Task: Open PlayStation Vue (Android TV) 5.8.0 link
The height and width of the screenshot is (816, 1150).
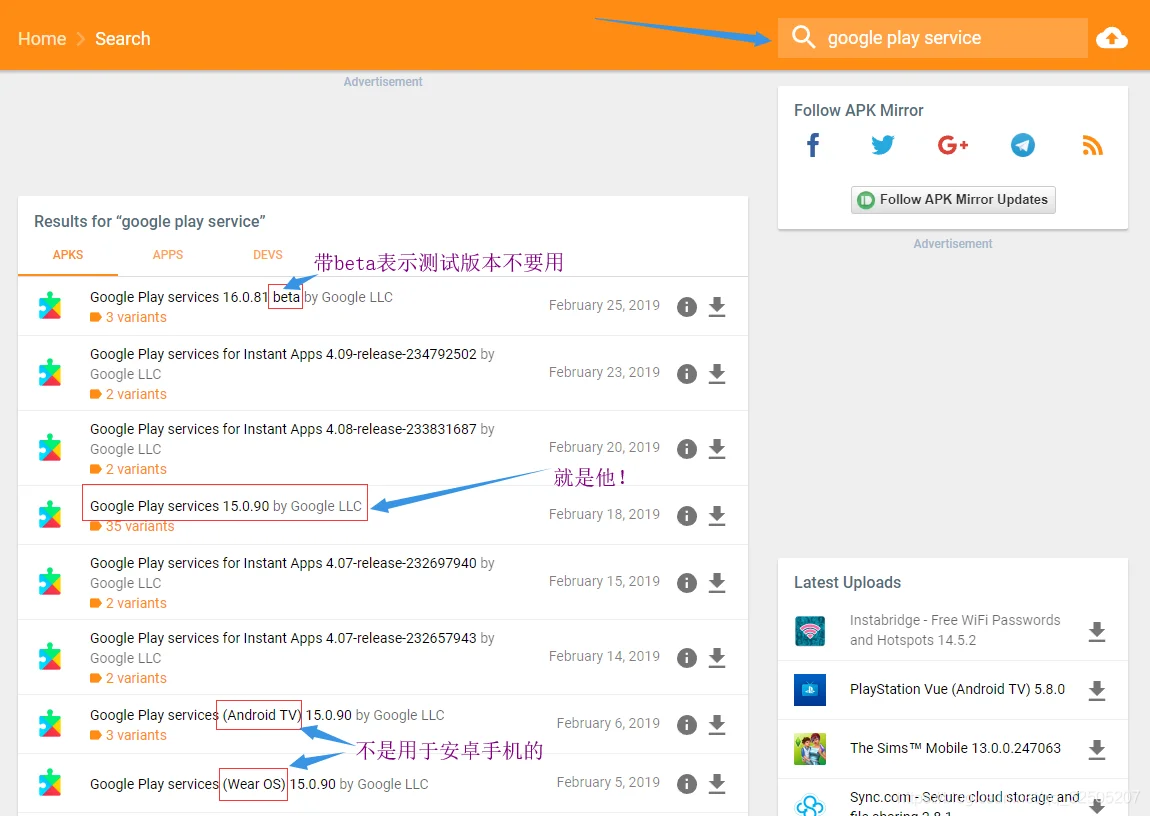Action: (957, 689)
